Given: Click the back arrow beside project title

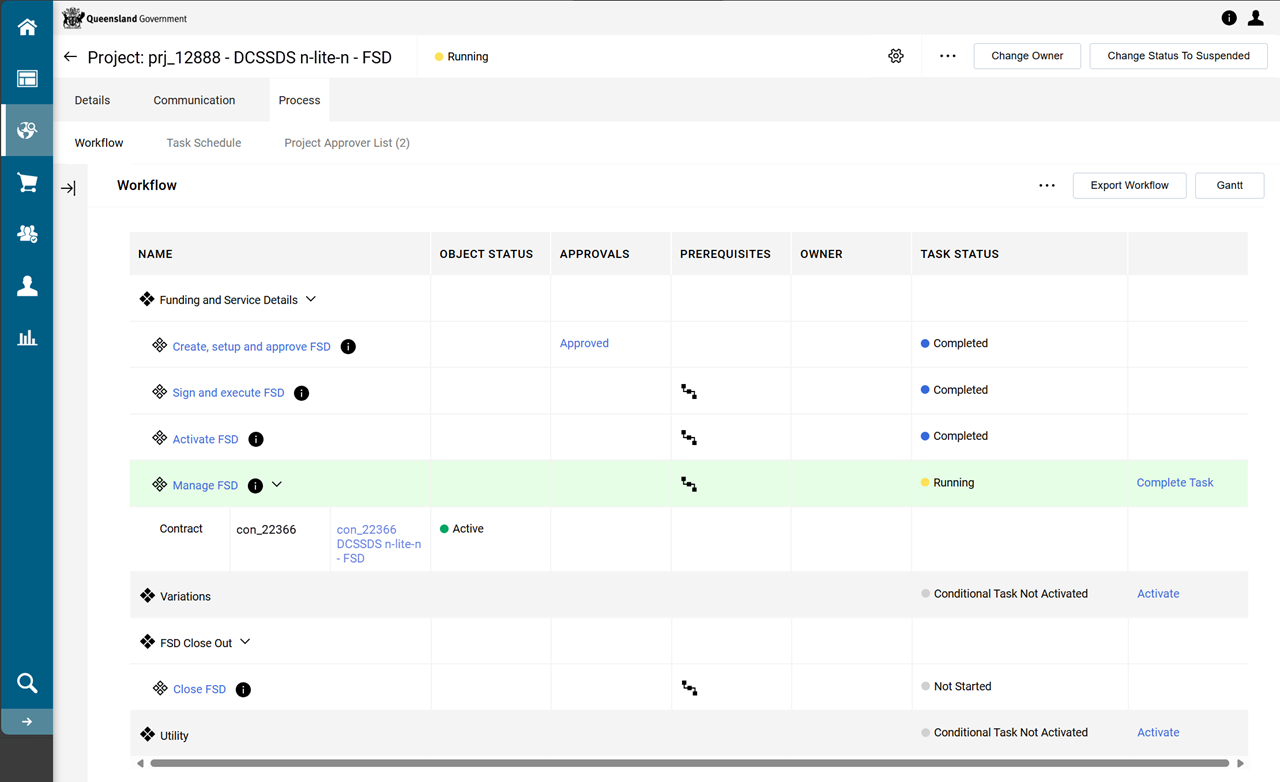Looking at the screenshot, I should [70, 57].
